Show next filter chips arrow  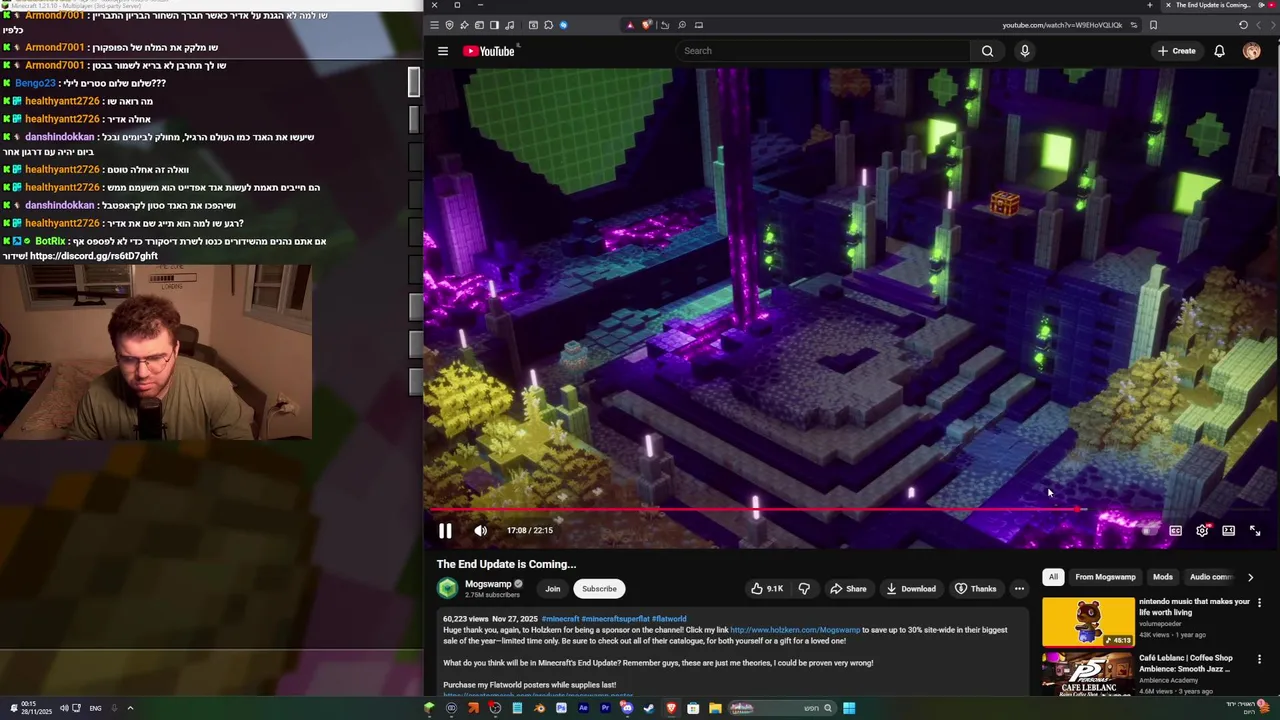click(1250, 577)
